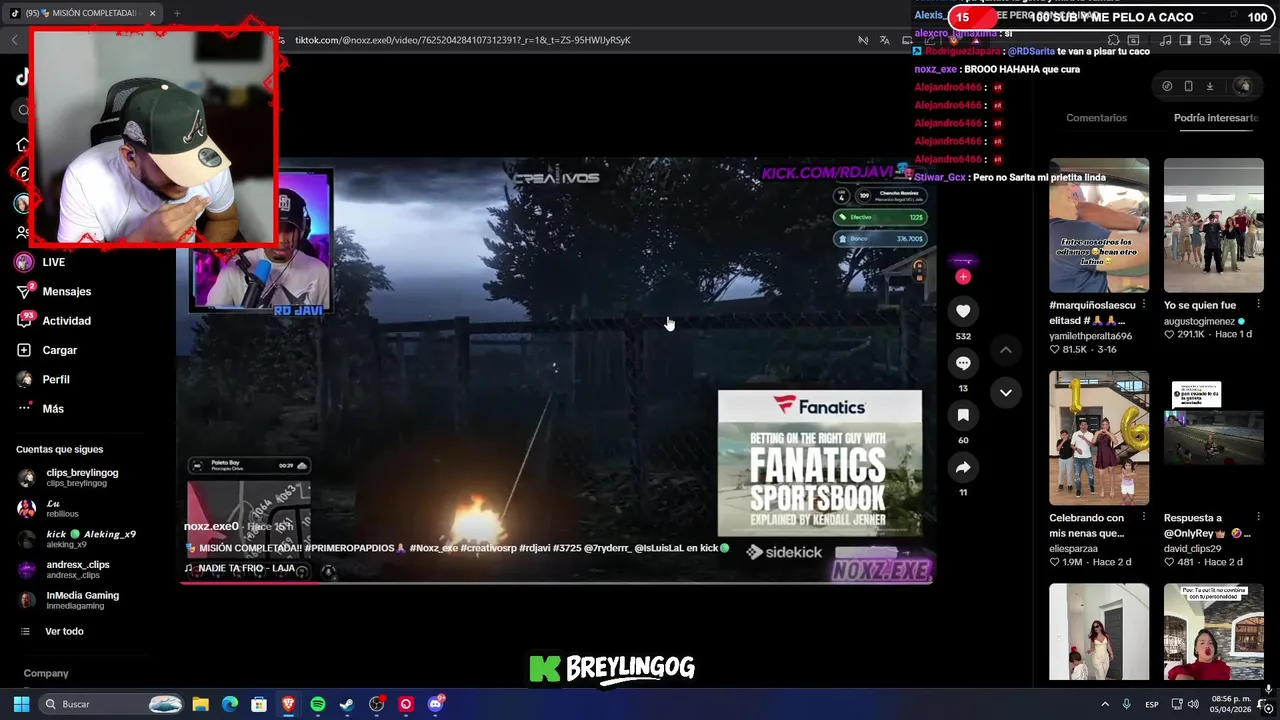Go to previous video with up chevron
The width and height of the screenshot is (1280, 720).
tap(1006, 350)
